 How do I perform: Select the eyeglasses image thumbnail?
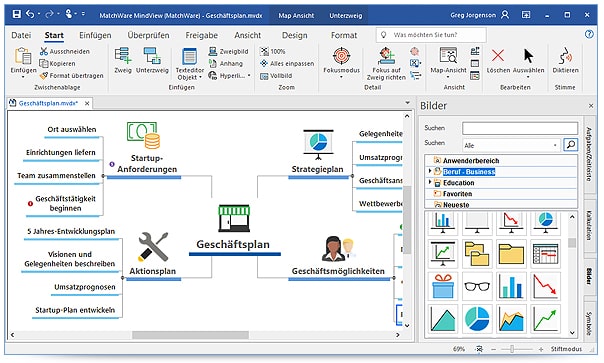pos(477,286)
